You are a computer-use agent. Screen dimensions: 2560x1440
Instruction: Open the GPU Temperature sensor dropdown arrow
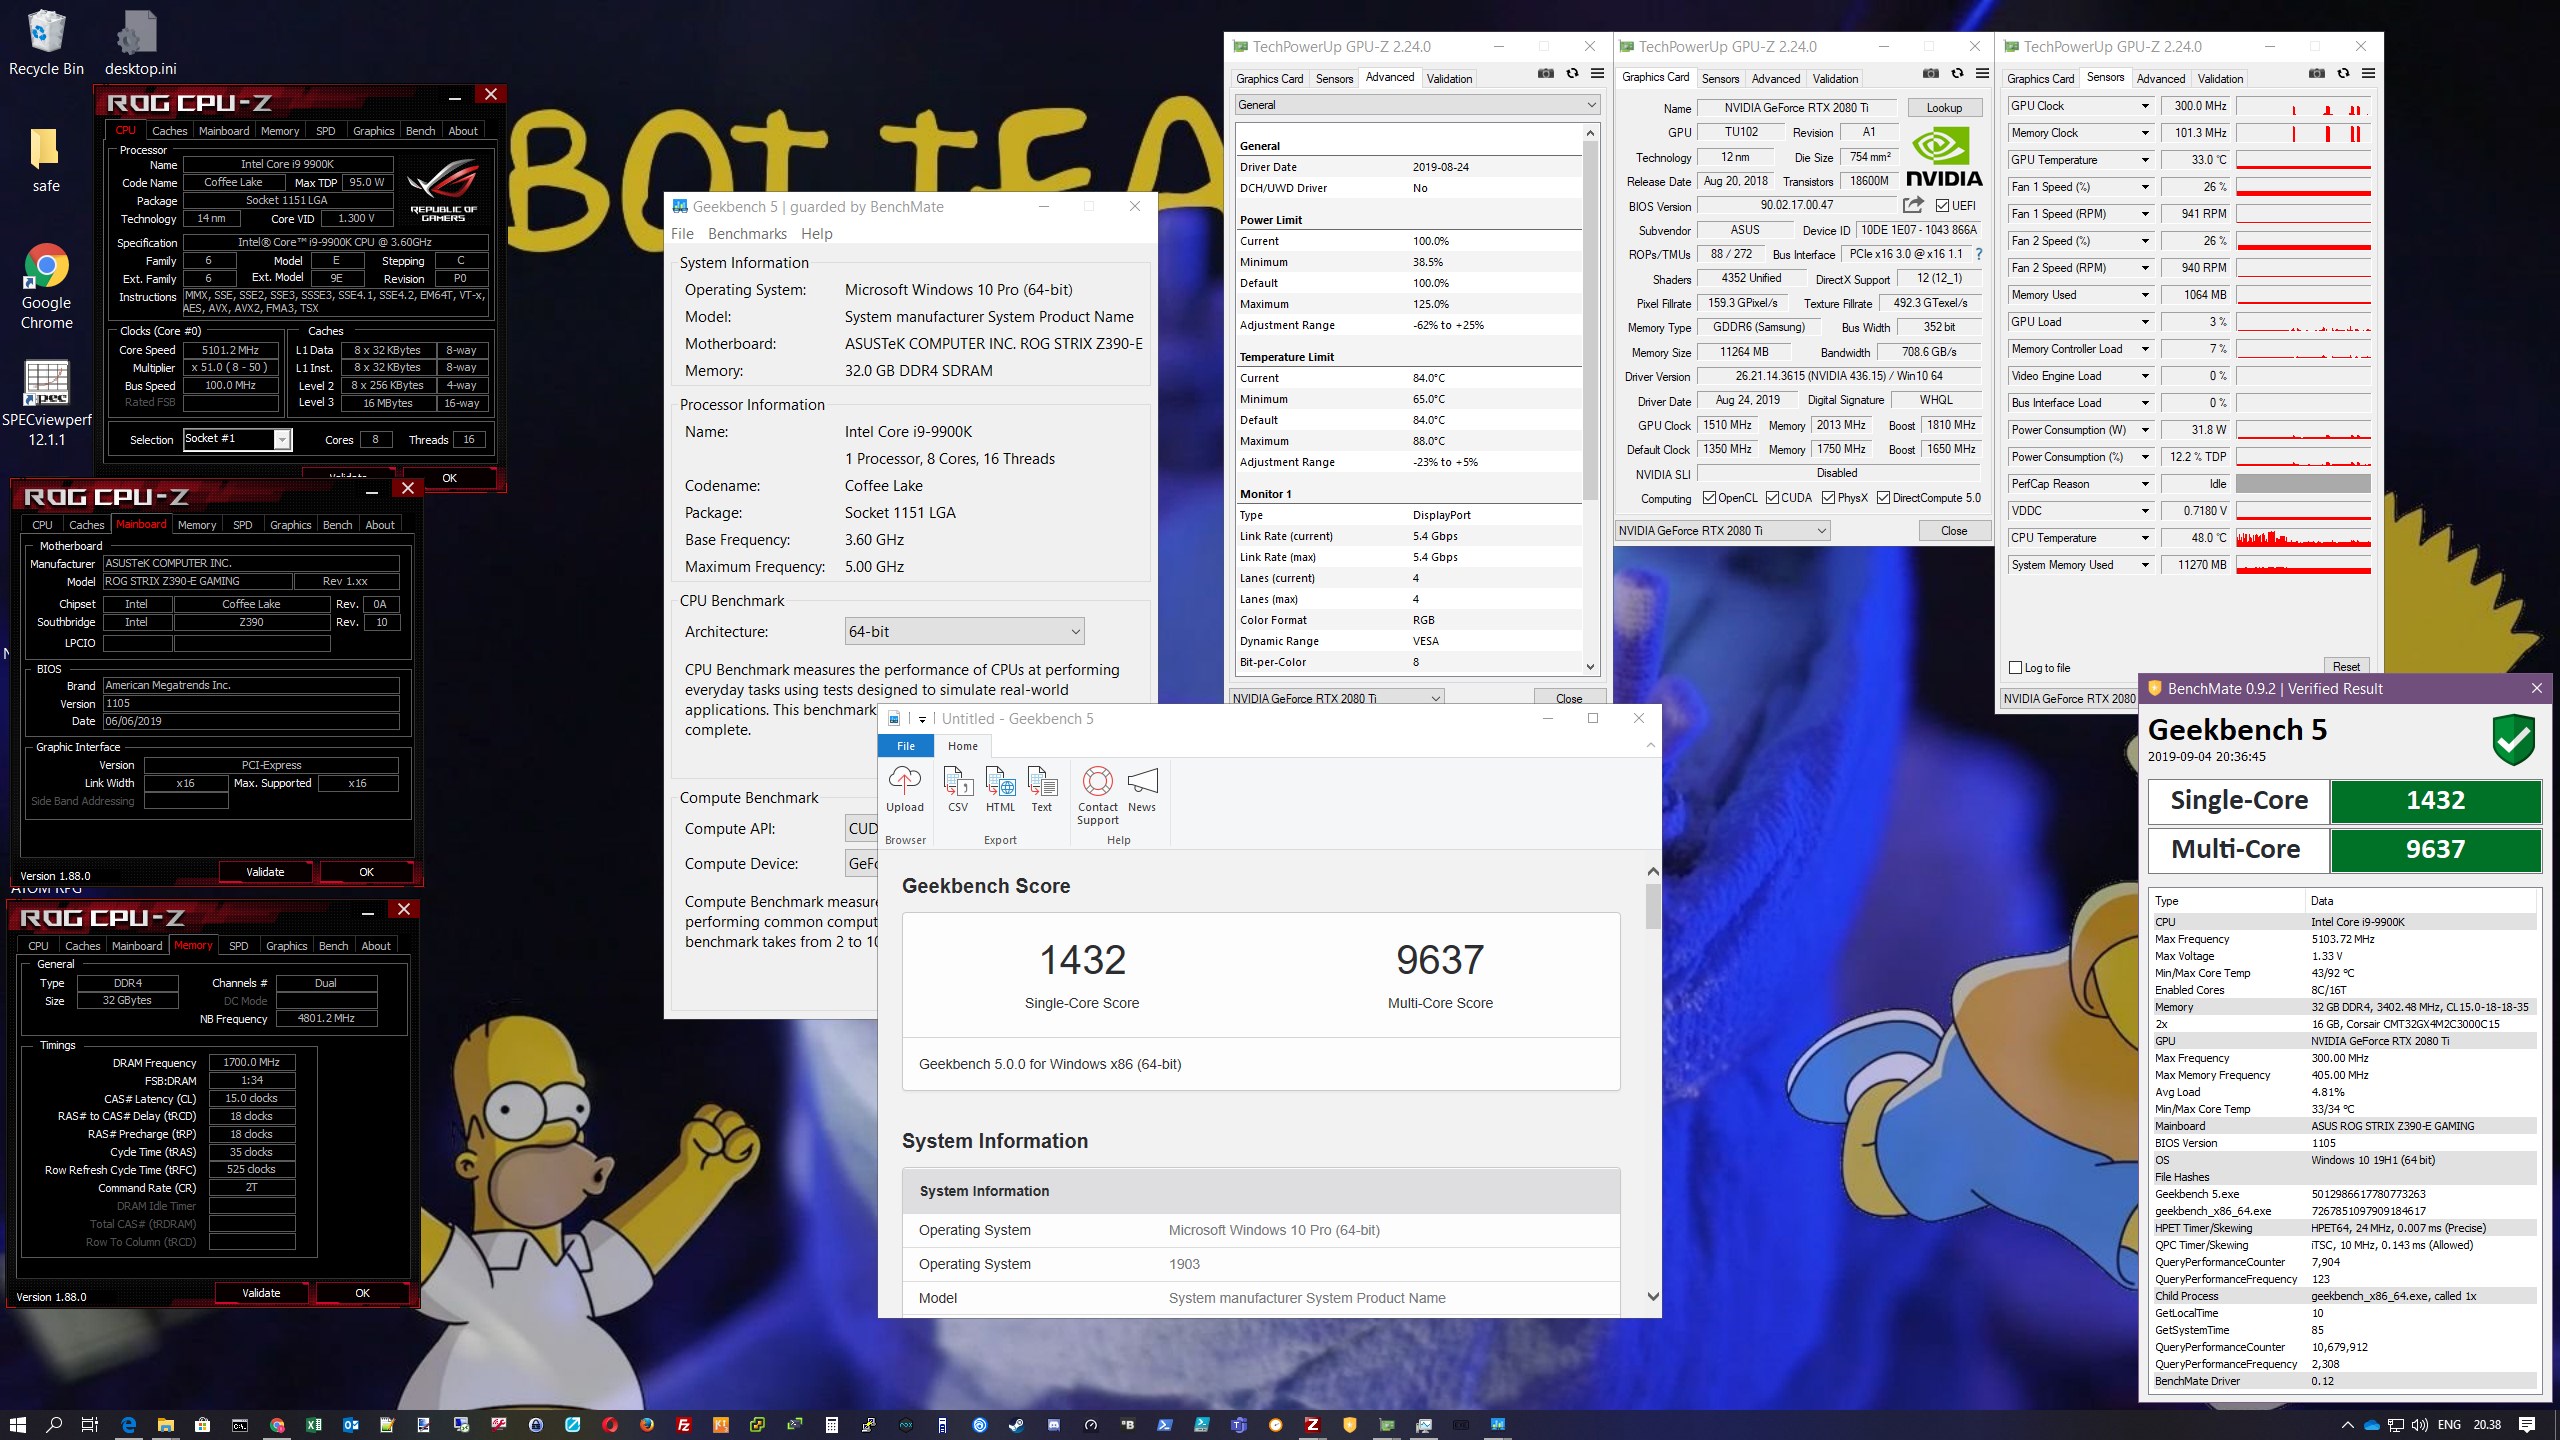2144,160
